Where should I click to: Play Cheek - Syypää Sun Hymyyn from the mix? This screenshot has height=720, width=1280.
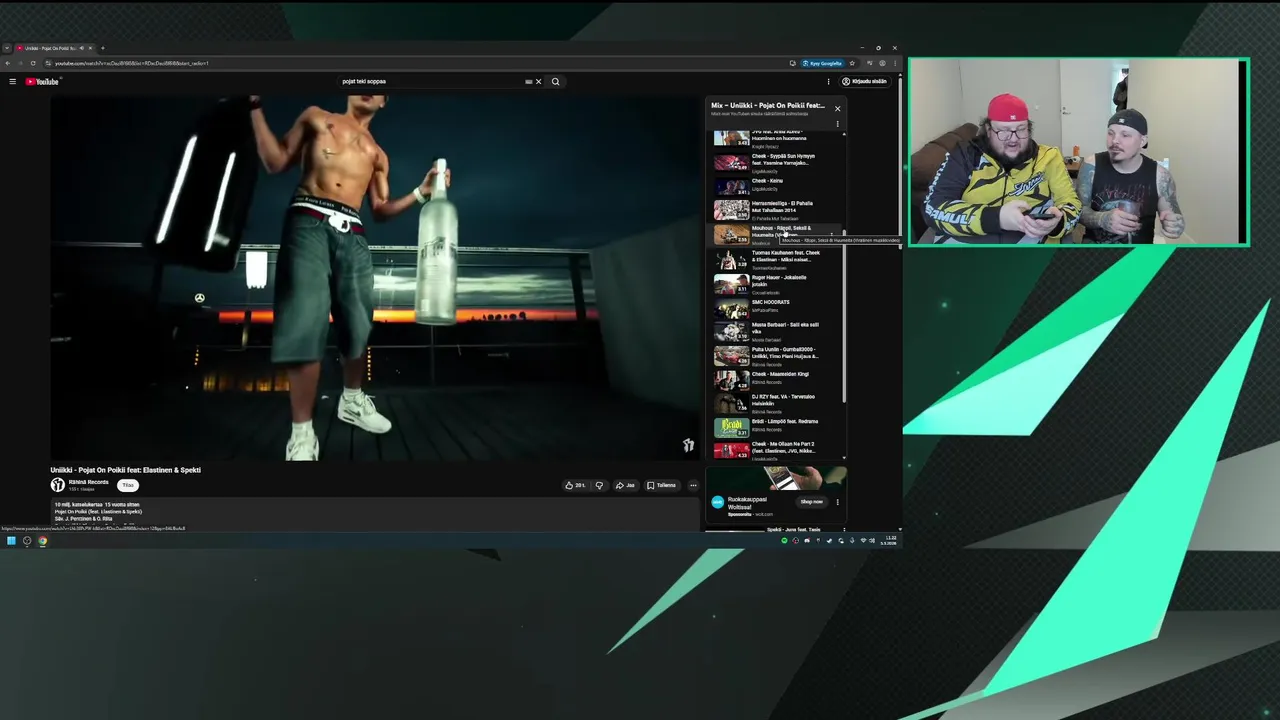click(775, 162)
